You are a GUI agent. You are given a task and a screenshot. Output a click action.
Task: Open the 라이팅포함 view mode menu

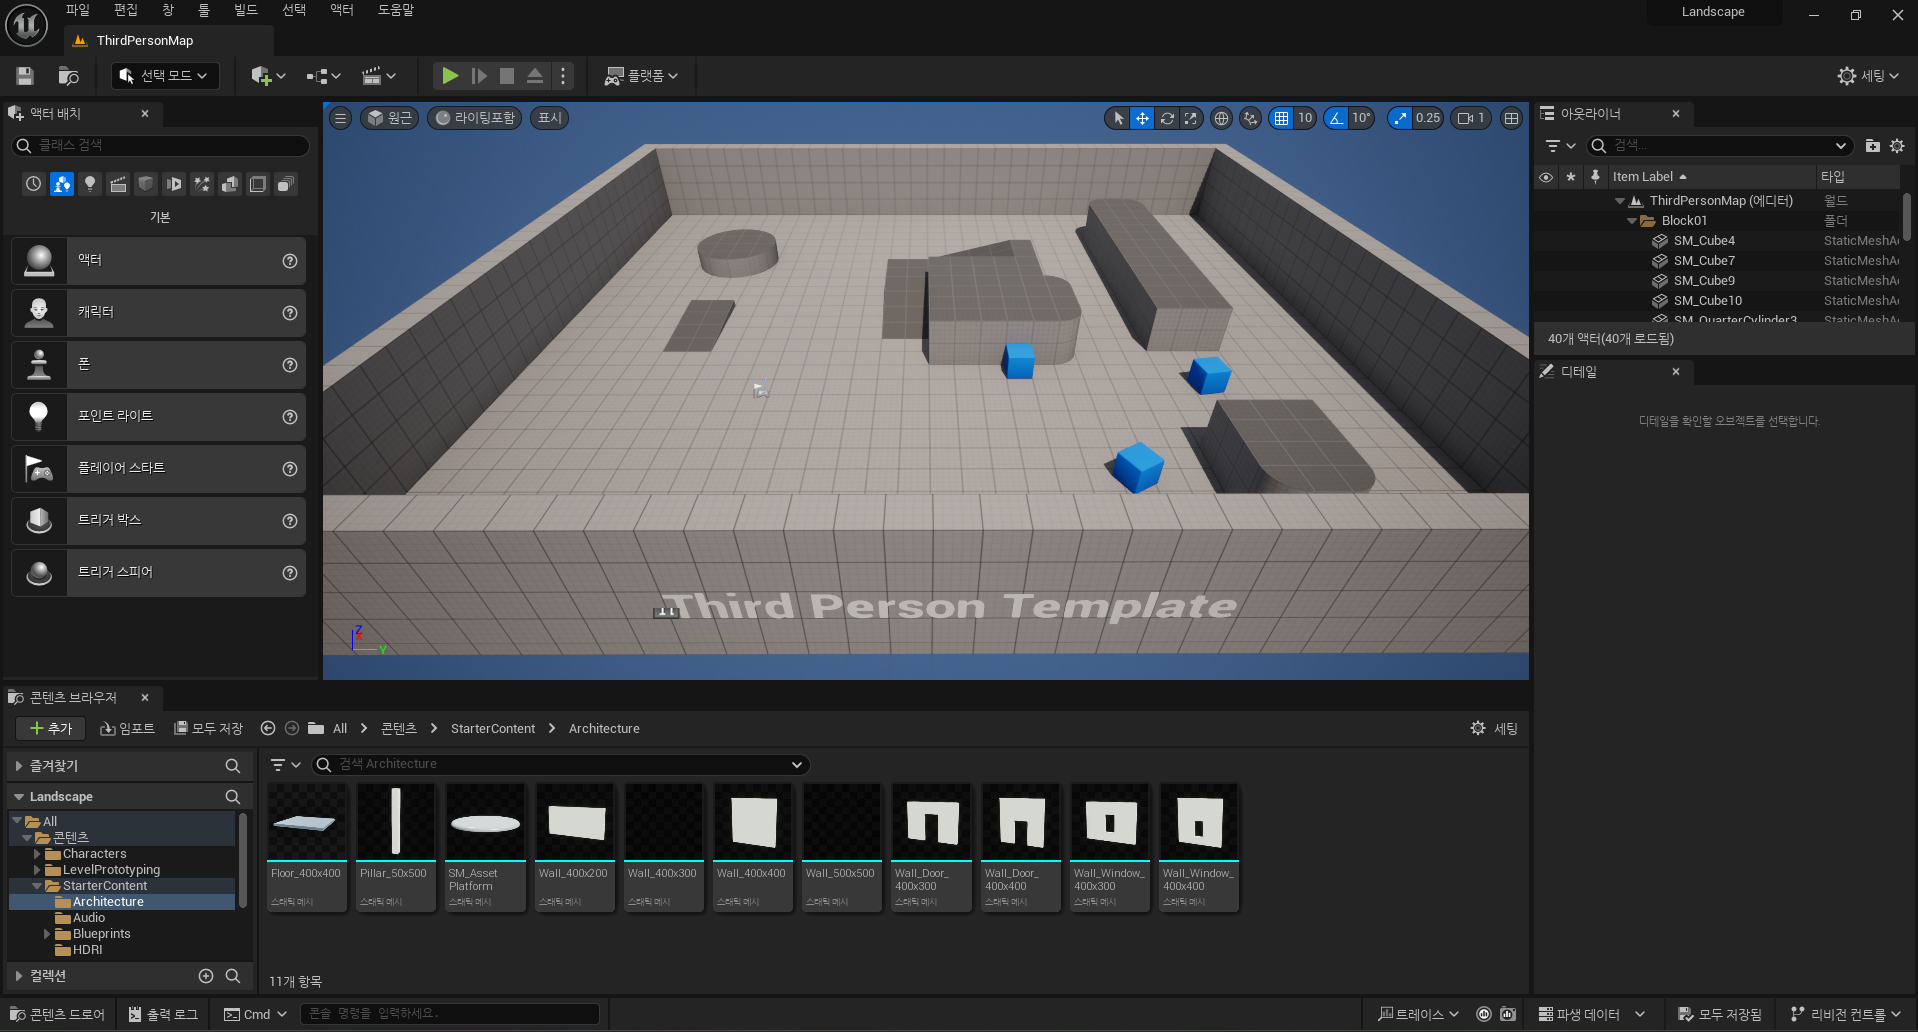click(x=474, y=118)
